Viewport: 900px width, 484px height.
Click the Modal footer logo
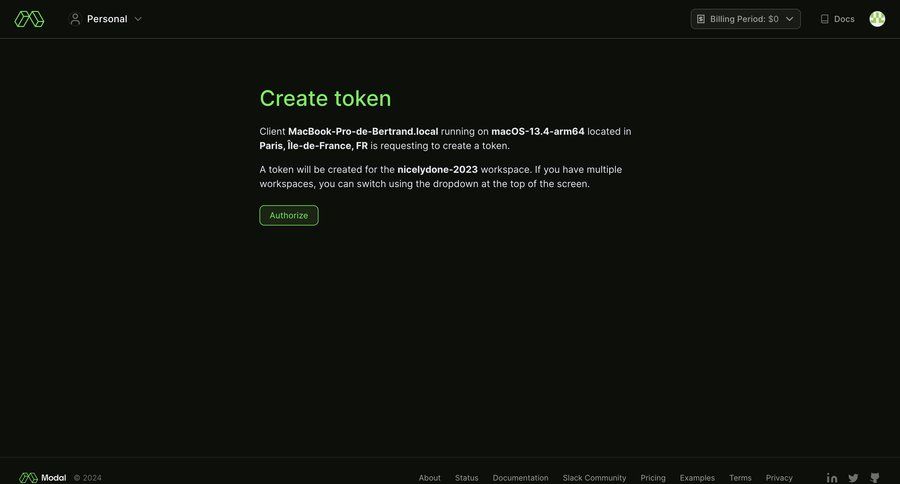(42, 478)
